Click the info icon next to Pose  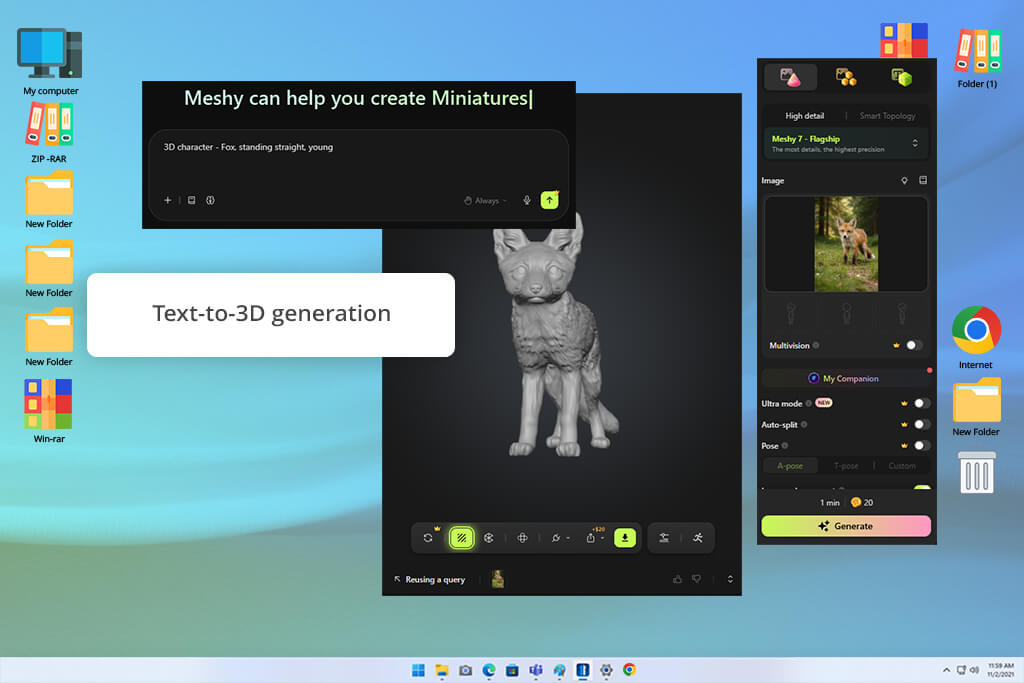(785, 445)
